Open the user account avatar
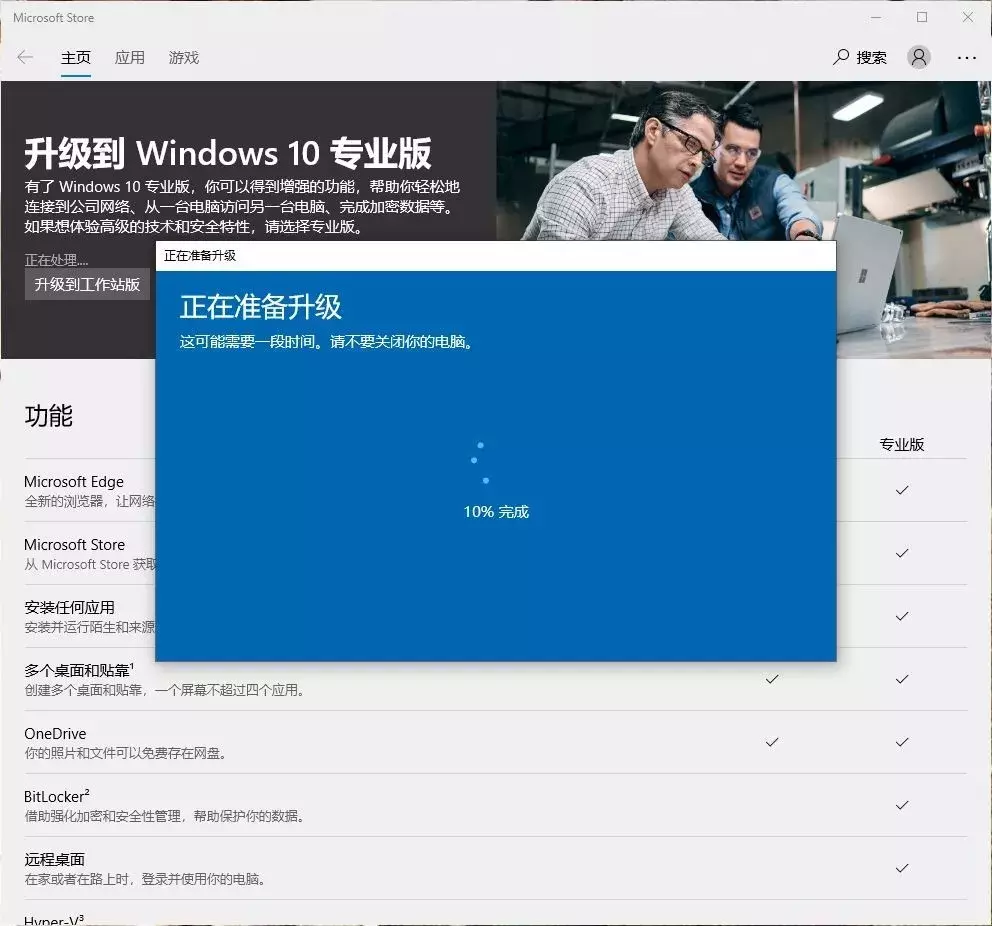 [919, 58]
